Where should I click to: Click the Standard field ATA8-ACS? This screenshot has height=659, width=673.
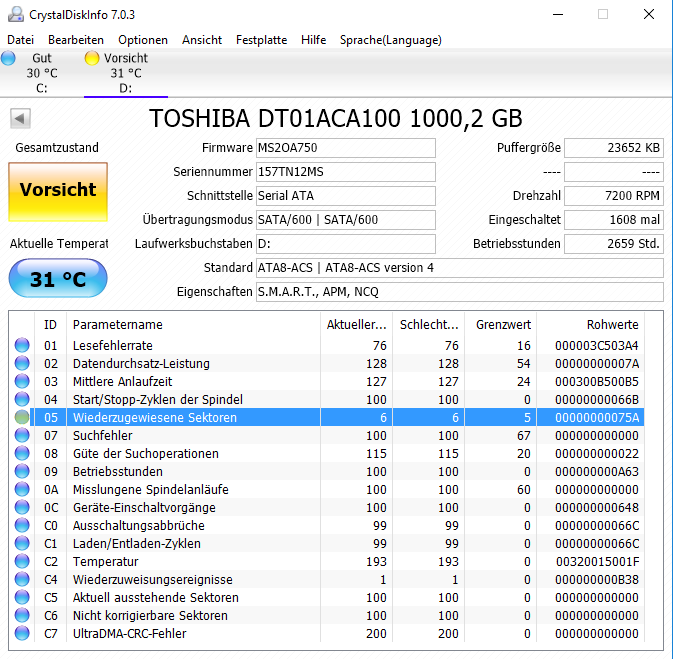pos(460,268)
